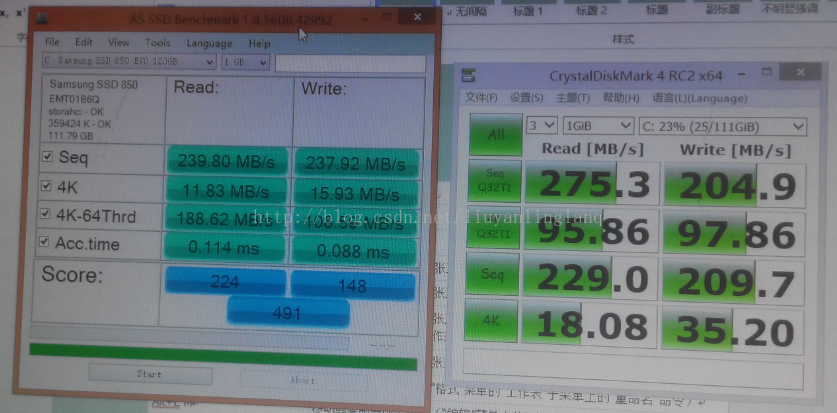Open Language menu in AS SSD Benchmark
Screen dimensions: 837x413
(x=209, y=43)
